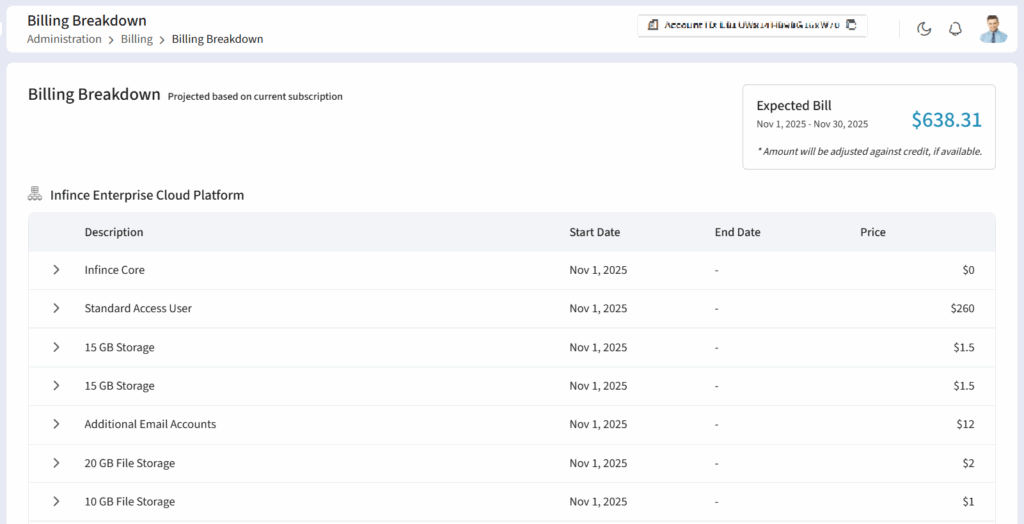Expand the Infince Core row
This screenshot has width=1024, height=524.
(x=56, y=270)
